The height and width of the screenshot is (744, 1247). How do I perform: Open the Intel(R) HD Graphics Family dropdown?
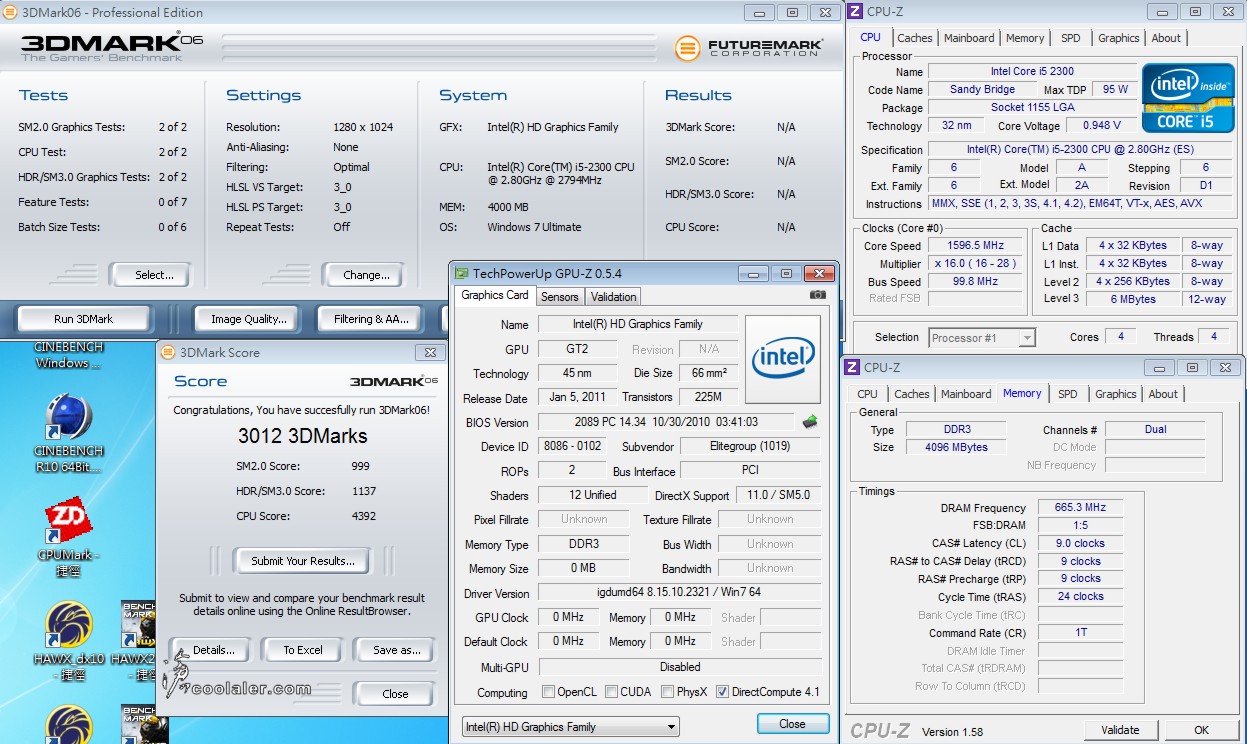[x=570, y=727]
